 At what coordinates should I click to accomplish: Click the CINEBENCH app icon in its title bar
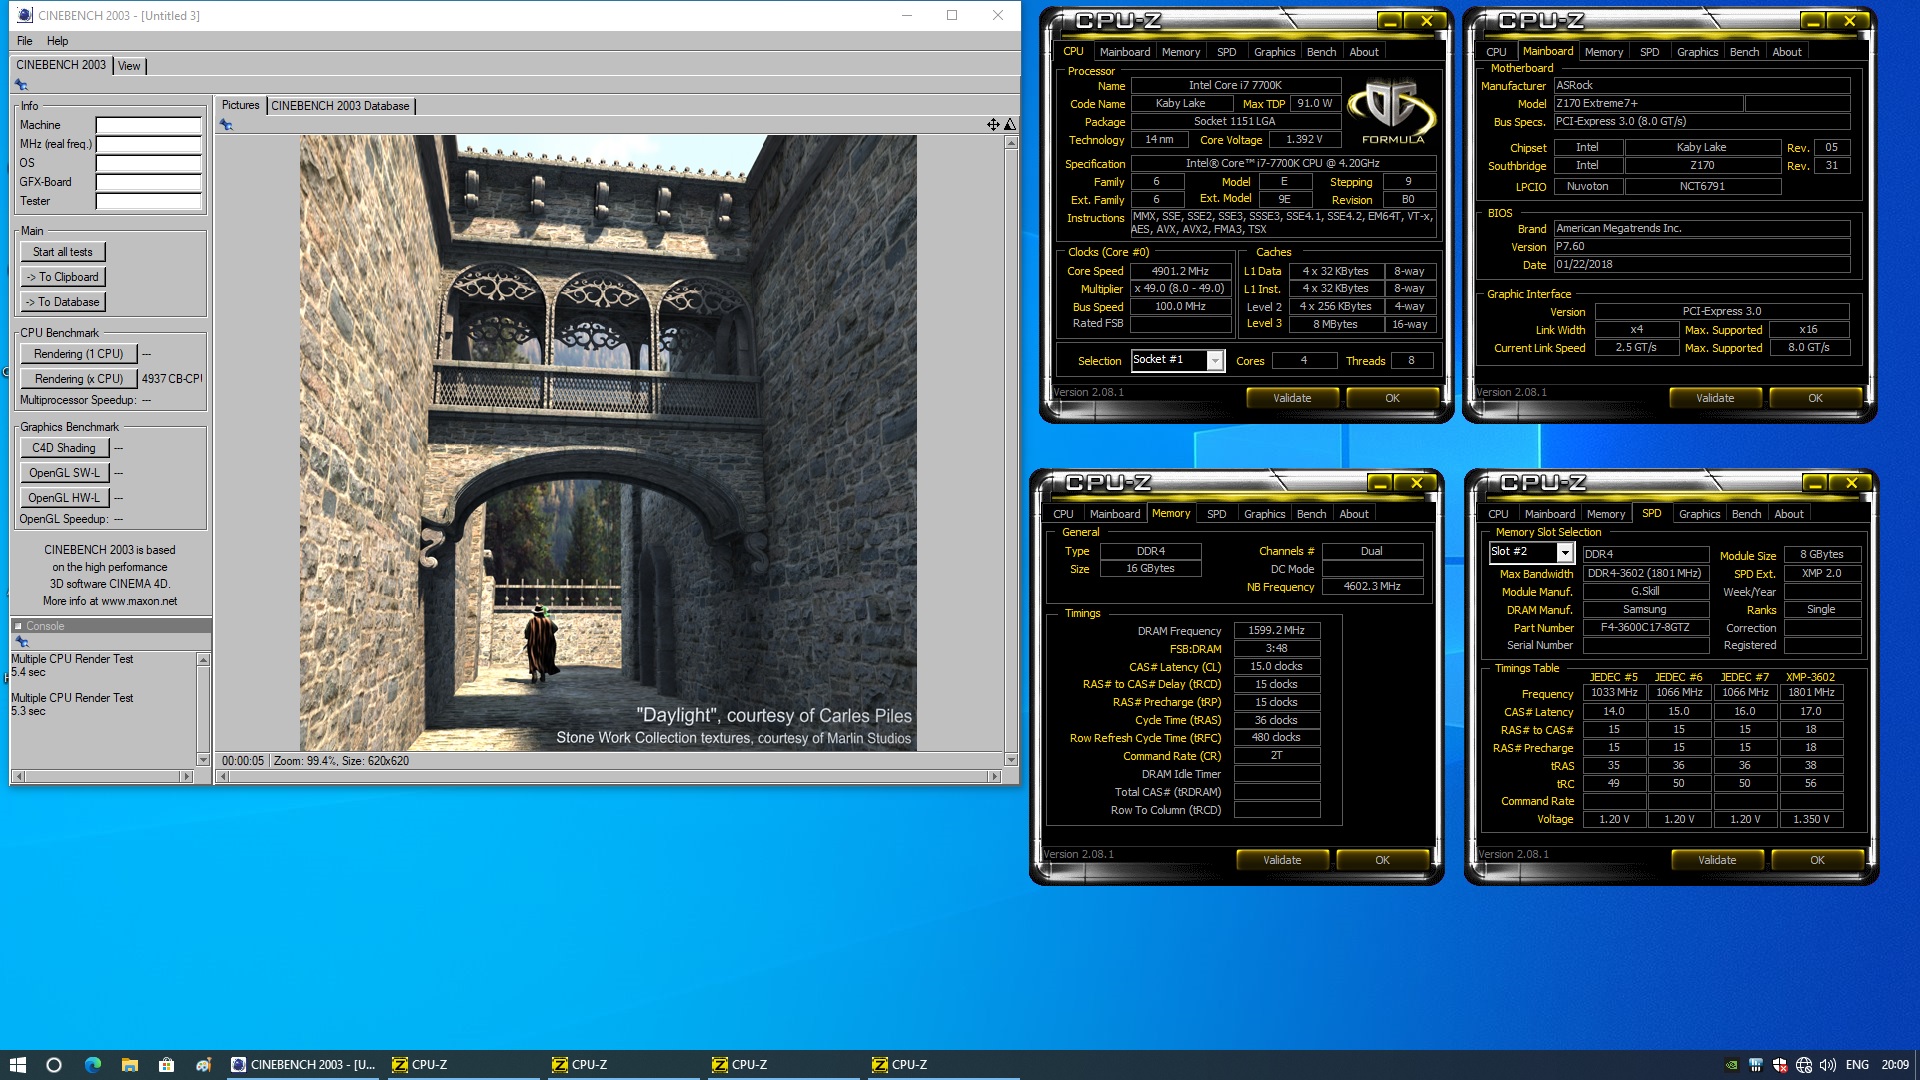click(x=25, y=15)
